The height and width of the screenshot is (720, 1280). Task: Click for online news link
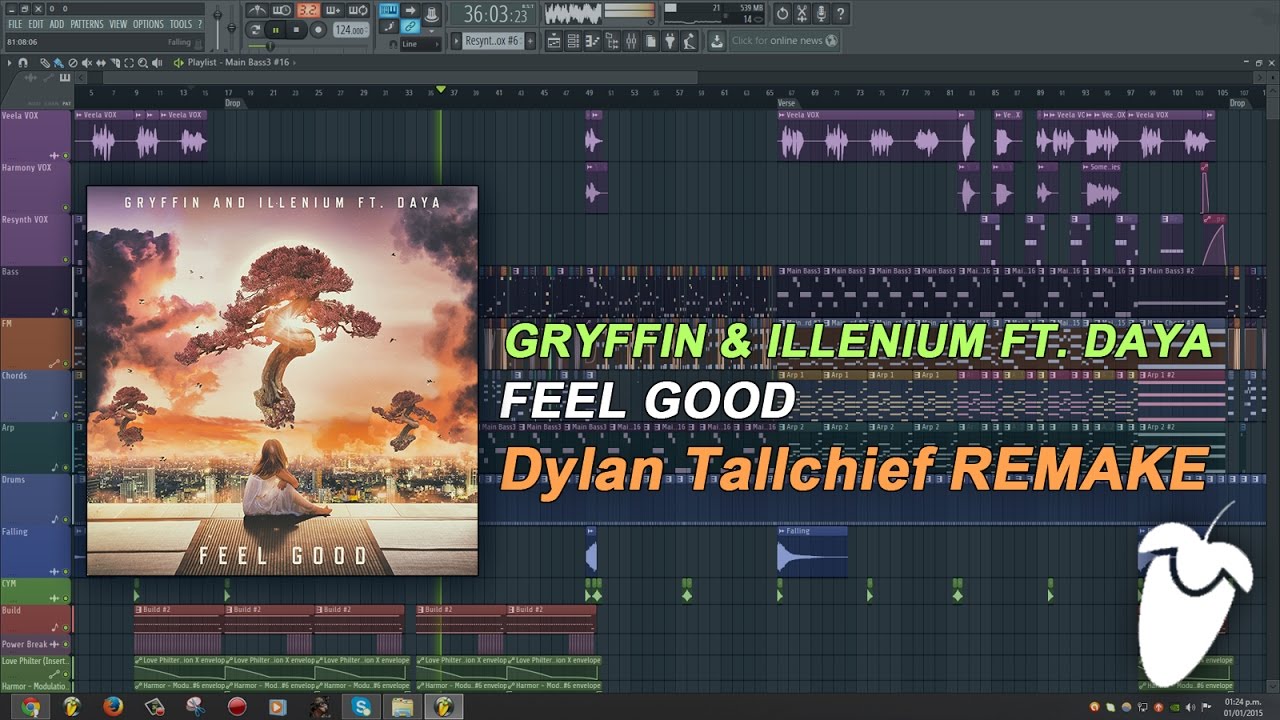[784, 41]
